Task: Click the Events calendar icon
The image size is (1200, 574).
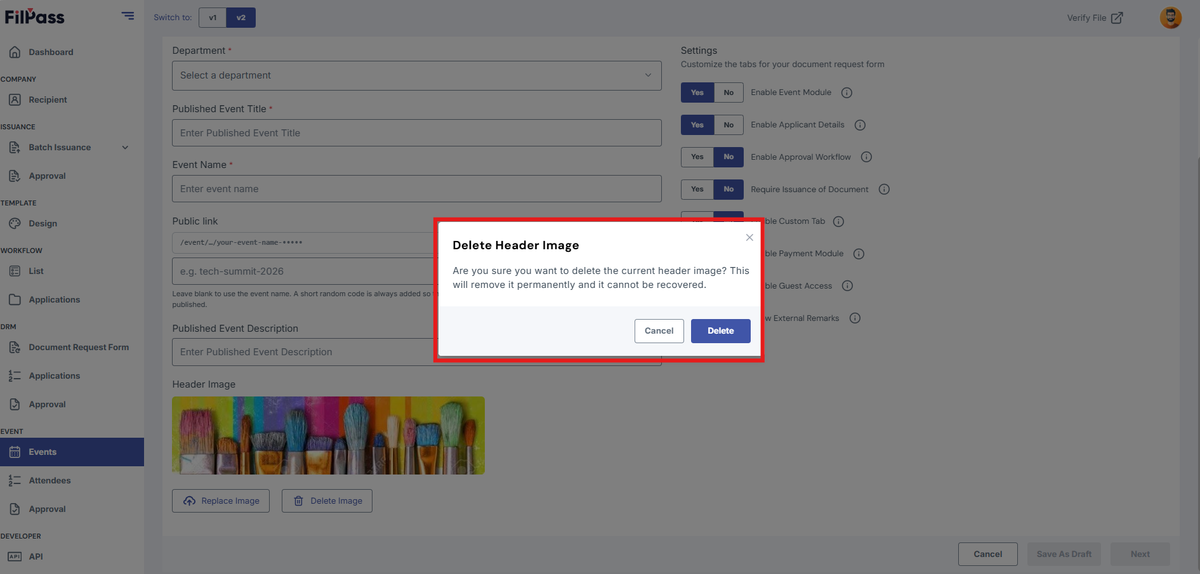Action: (14, 452)
